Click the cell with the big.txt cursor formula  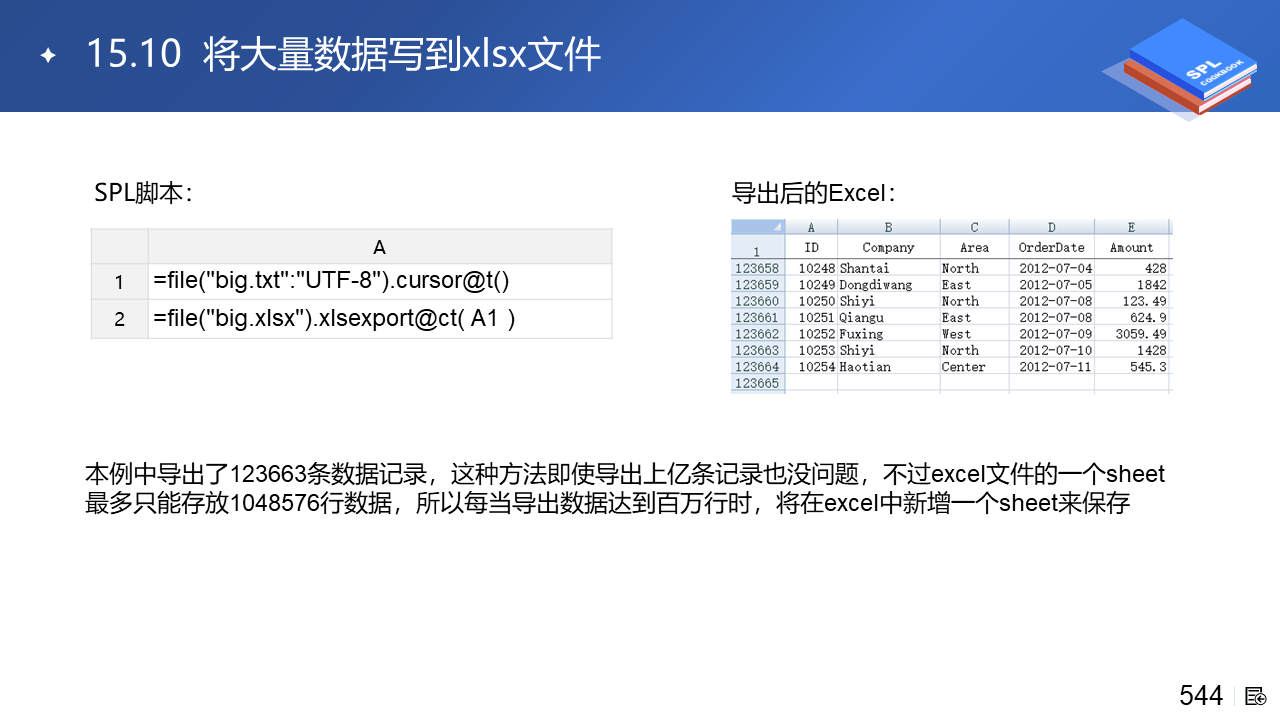[380, 282]
